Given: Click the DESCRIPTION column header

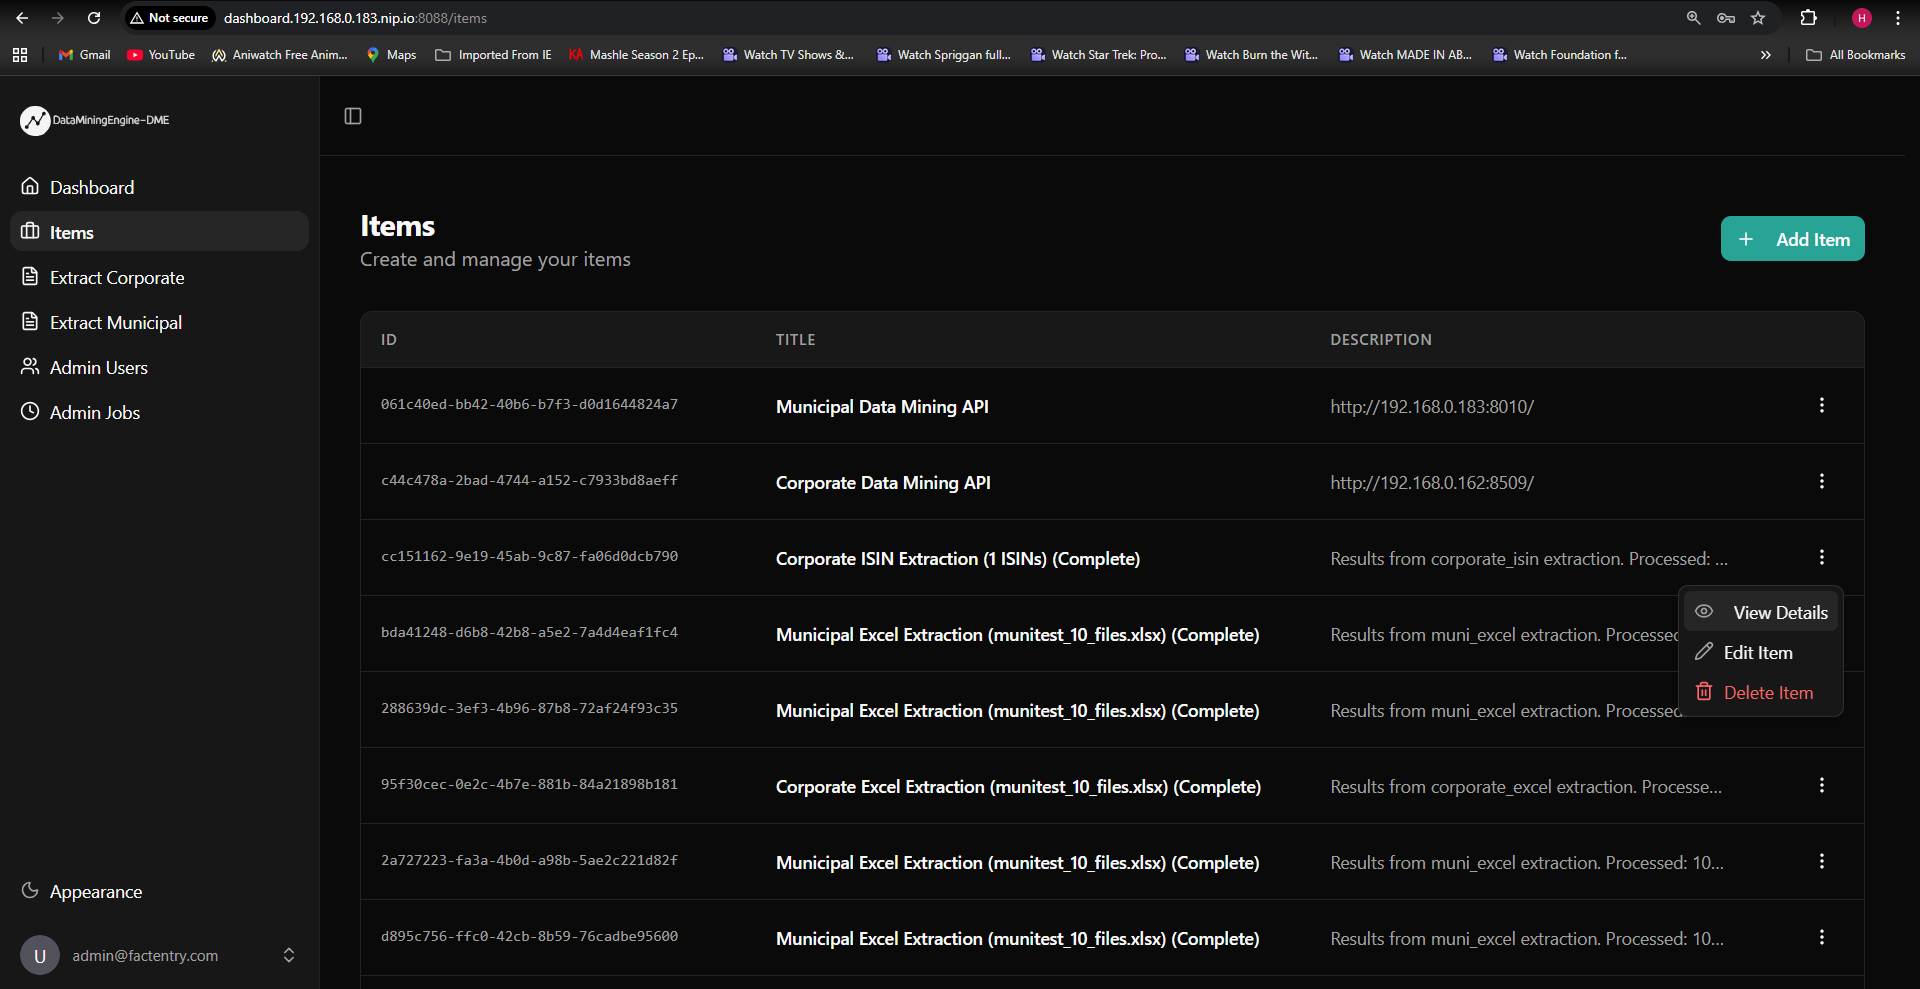Looking at the screenshot, I should pyautogui.click(x=1380, y=340).
